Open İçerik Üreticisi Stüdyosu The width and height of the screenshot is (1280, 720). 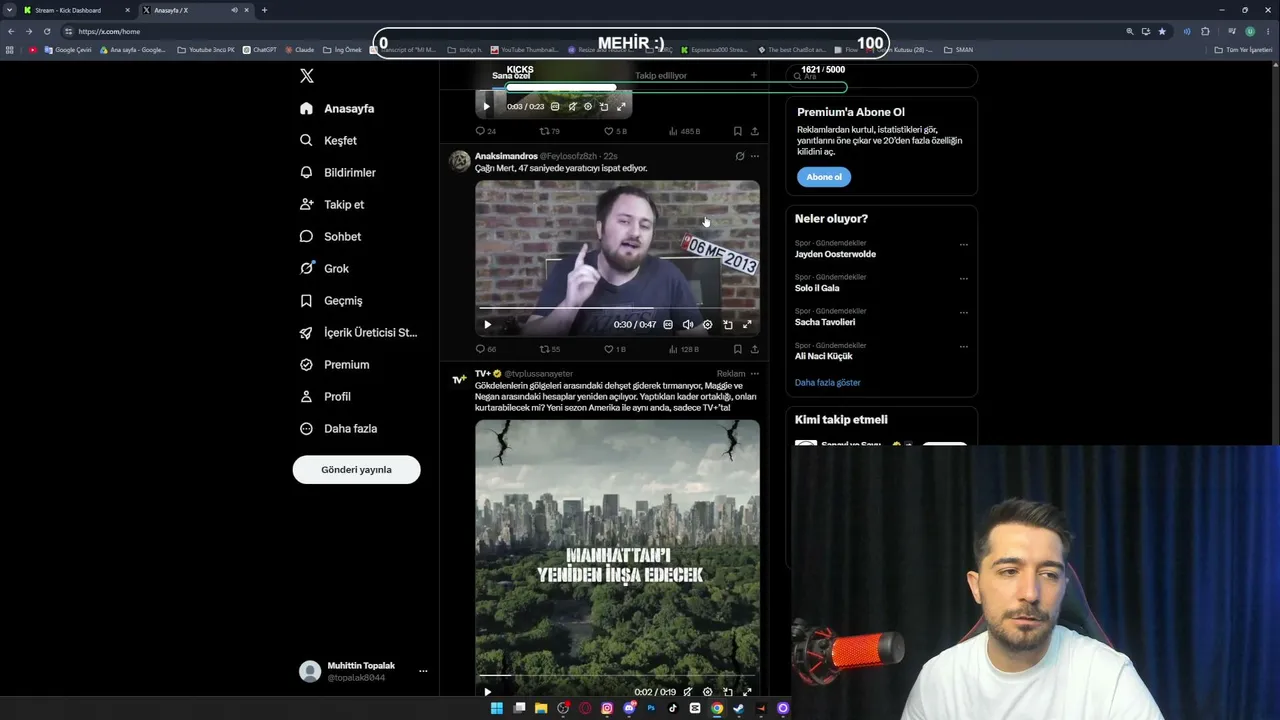click(358, 332)
